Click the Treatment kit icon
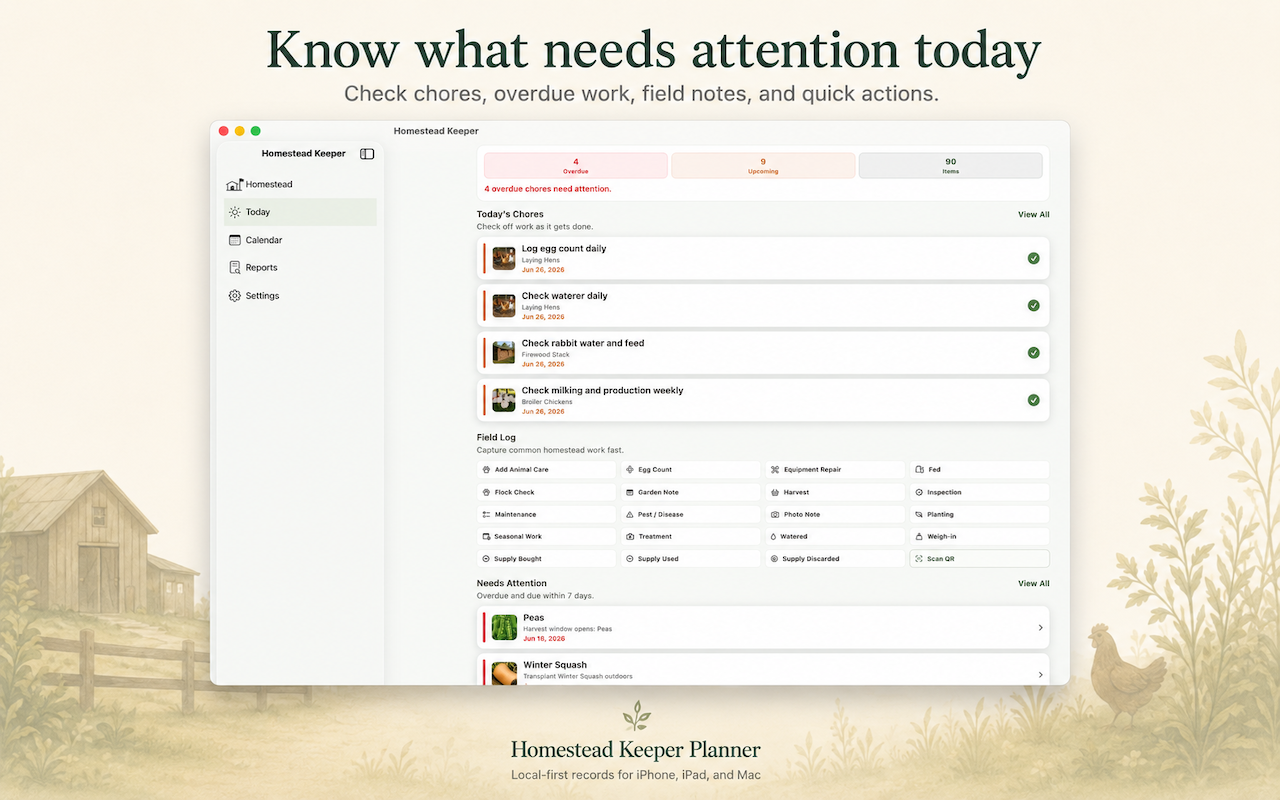This screenshot has height=800, width=1280. coord(630,537)
